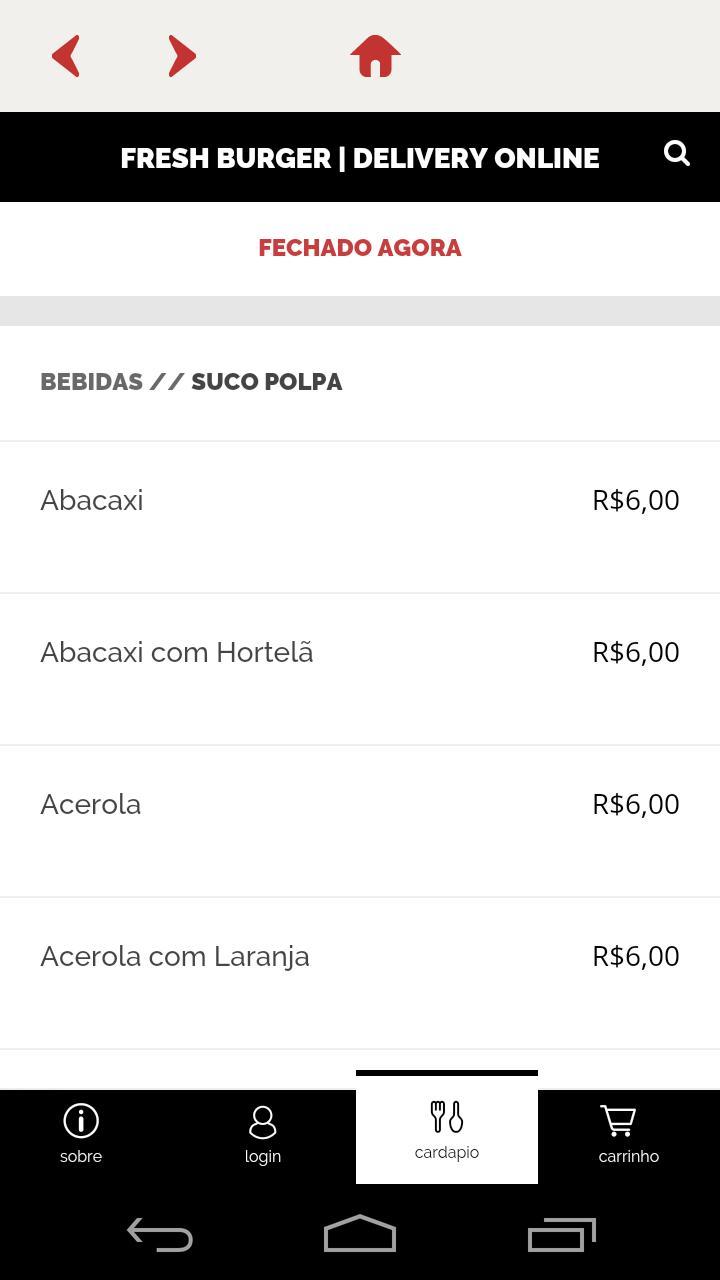Pick Acerola com Laranja juice

175,956
